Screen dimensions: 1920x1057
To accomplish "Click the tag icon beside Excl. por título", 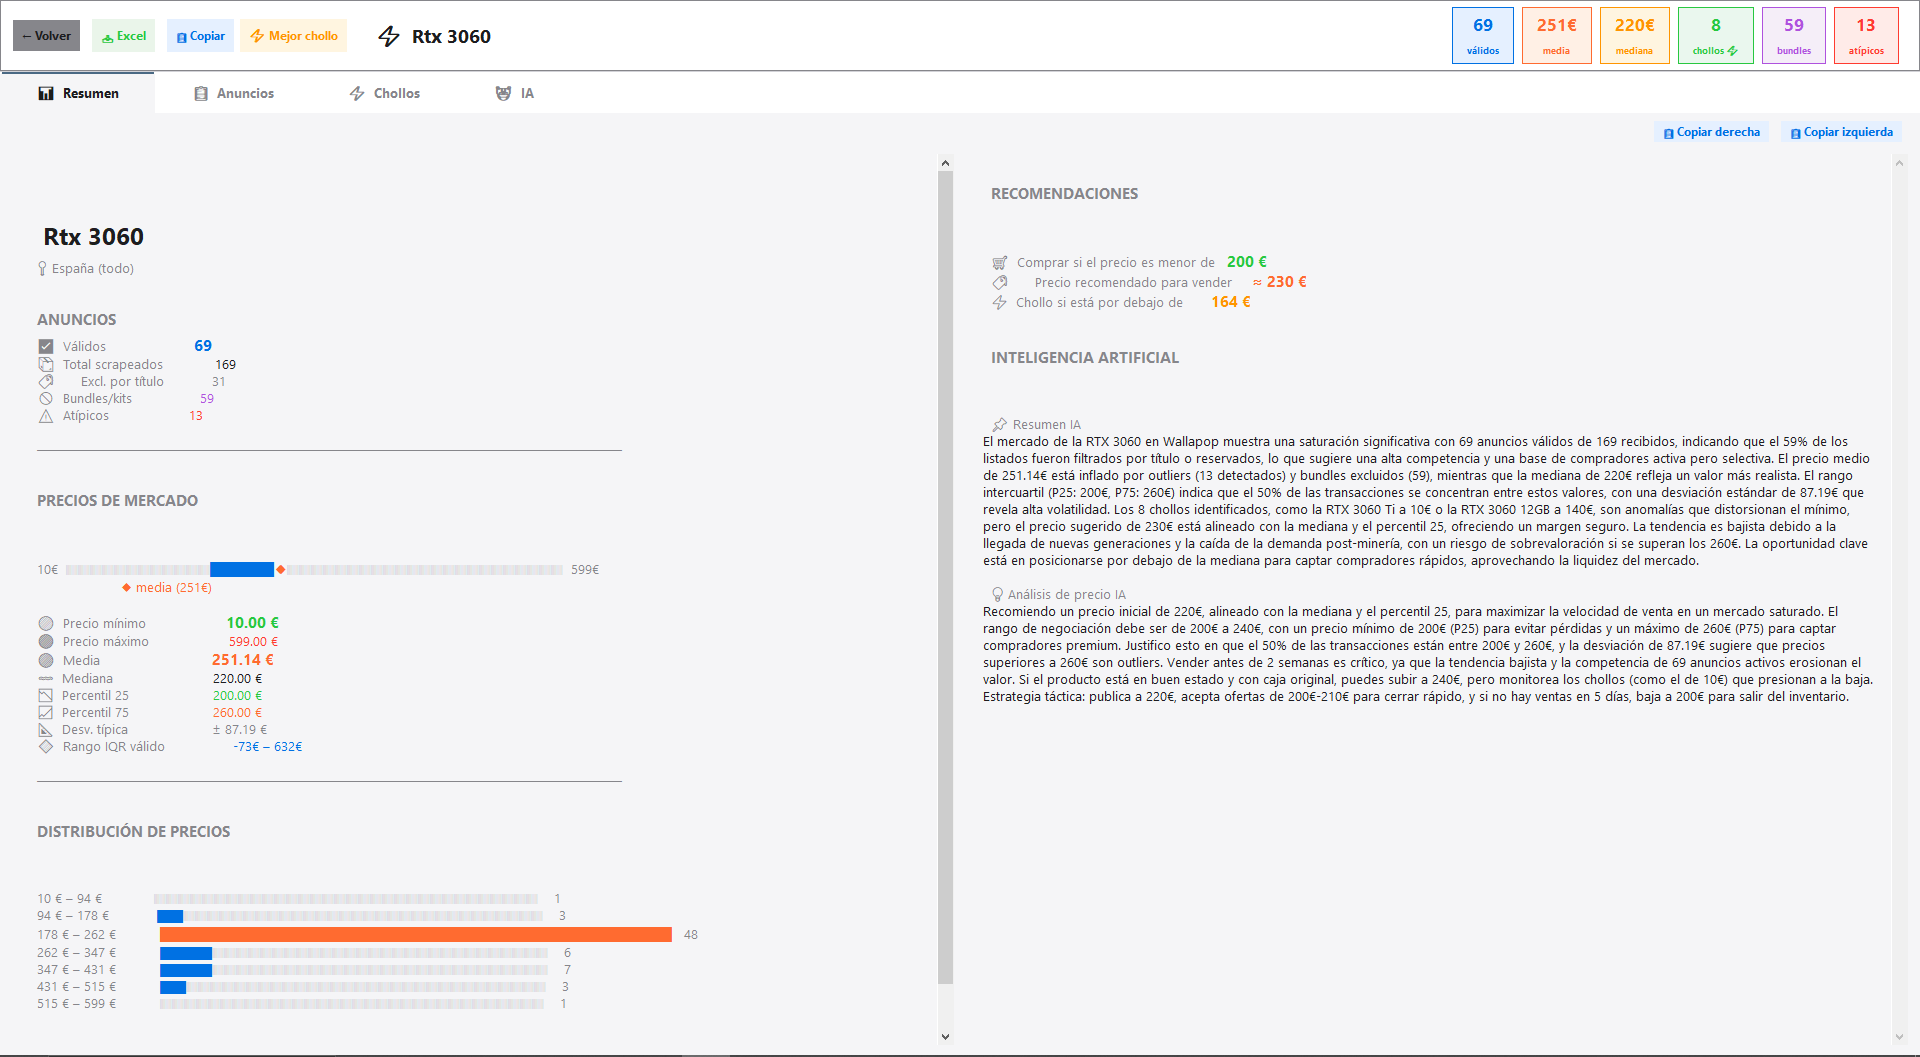I will pyautogui.click(x=46, y=381).
